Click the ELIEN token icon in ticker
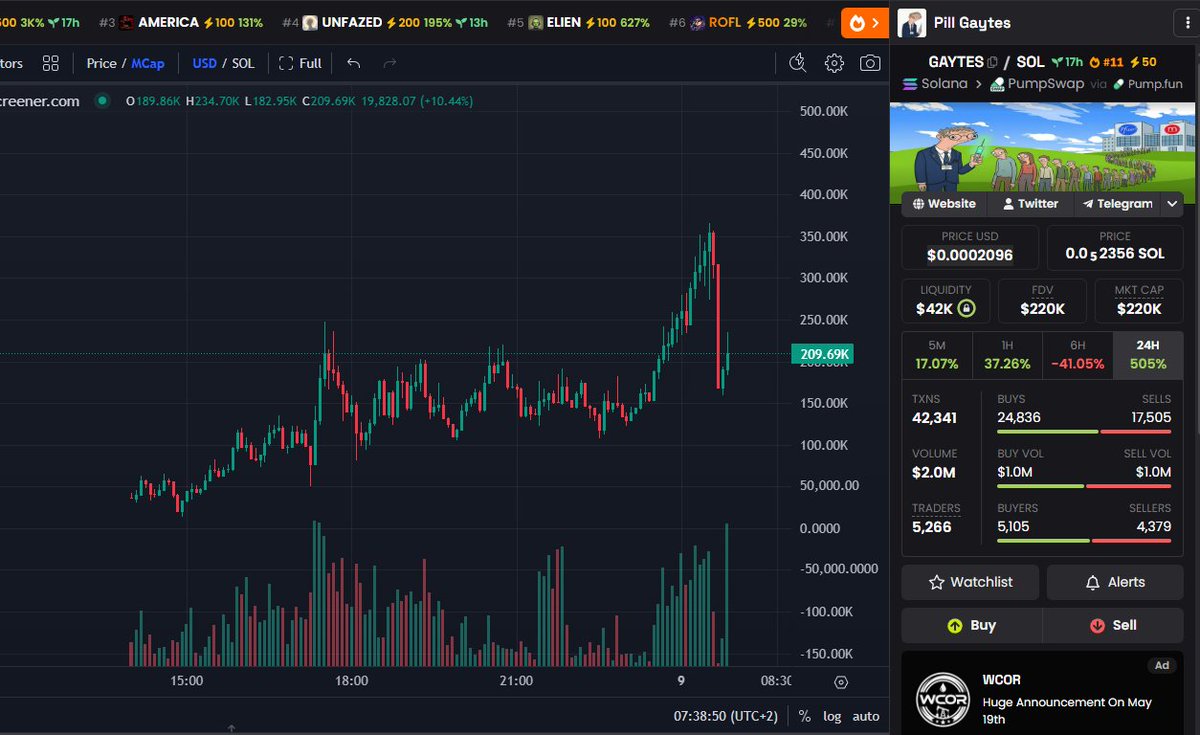Screen dimensions: 1200x735 pos(536,22)
